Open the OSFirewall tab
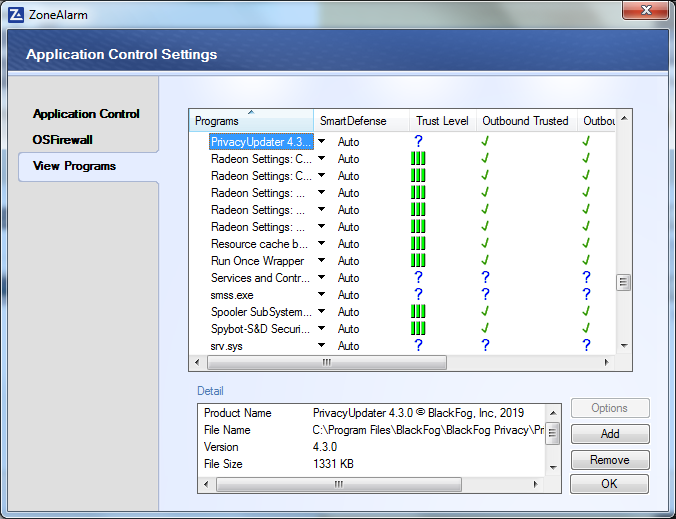The width and height of the screenshot is (676, 519). click(62, 140)
